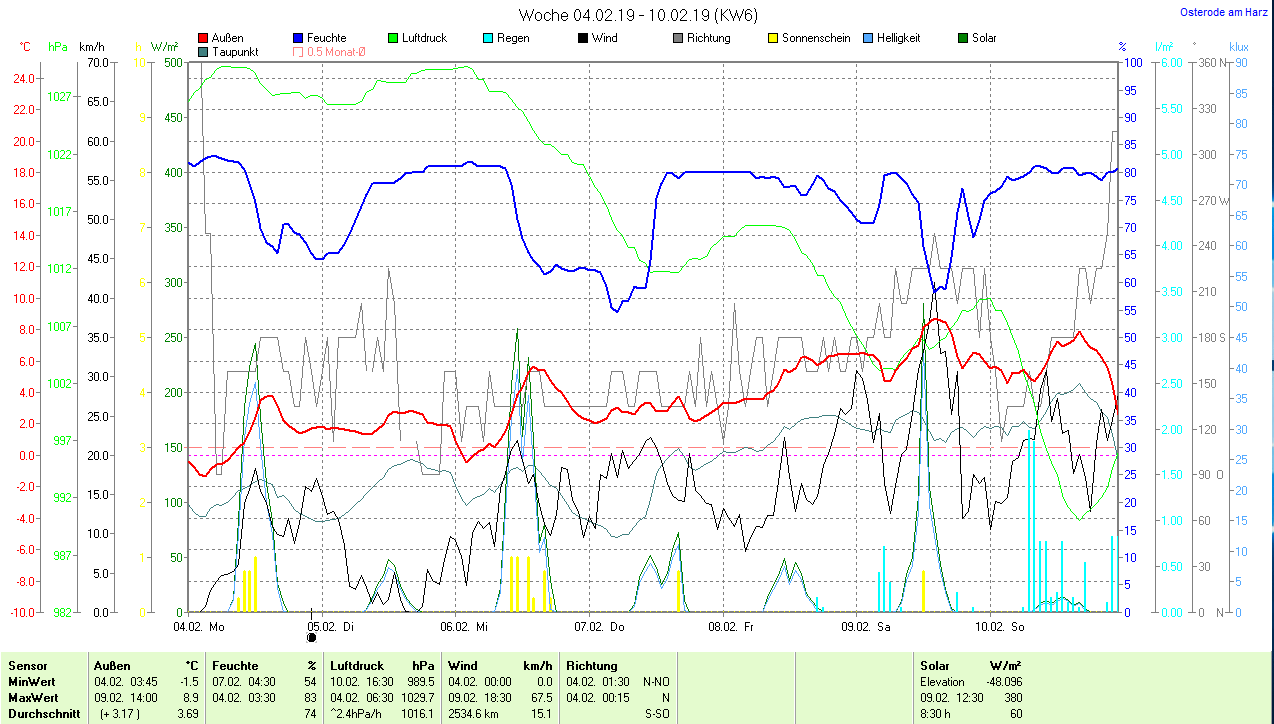
Task: Click the dark green Solar legend swatch
Action: (x=964, y=39)
